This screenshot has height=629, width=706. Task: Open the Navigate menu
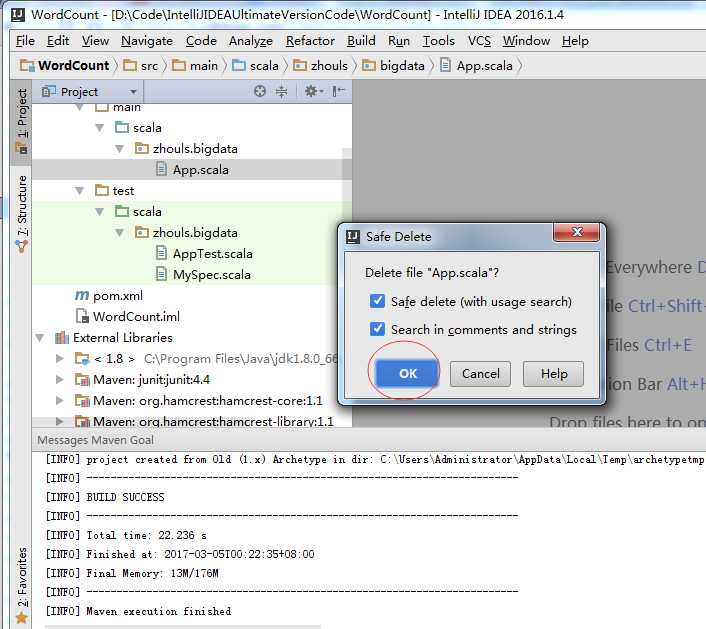click(147, 41)
